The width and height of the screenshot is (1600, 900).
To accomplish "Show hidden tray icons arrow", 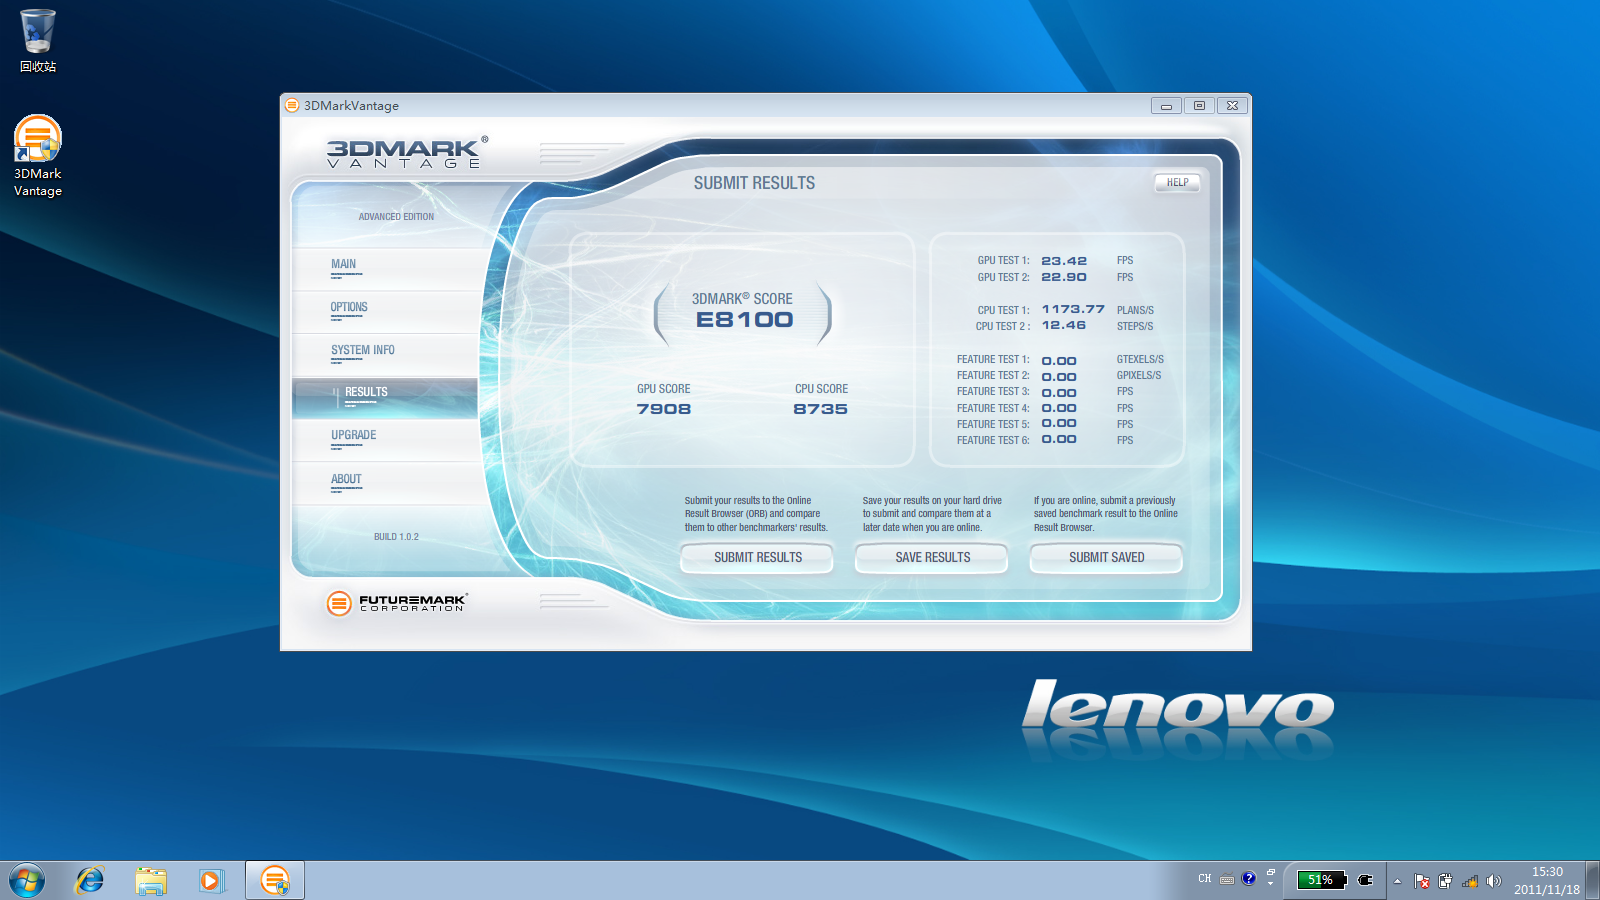I will (x=1397, y=881).
